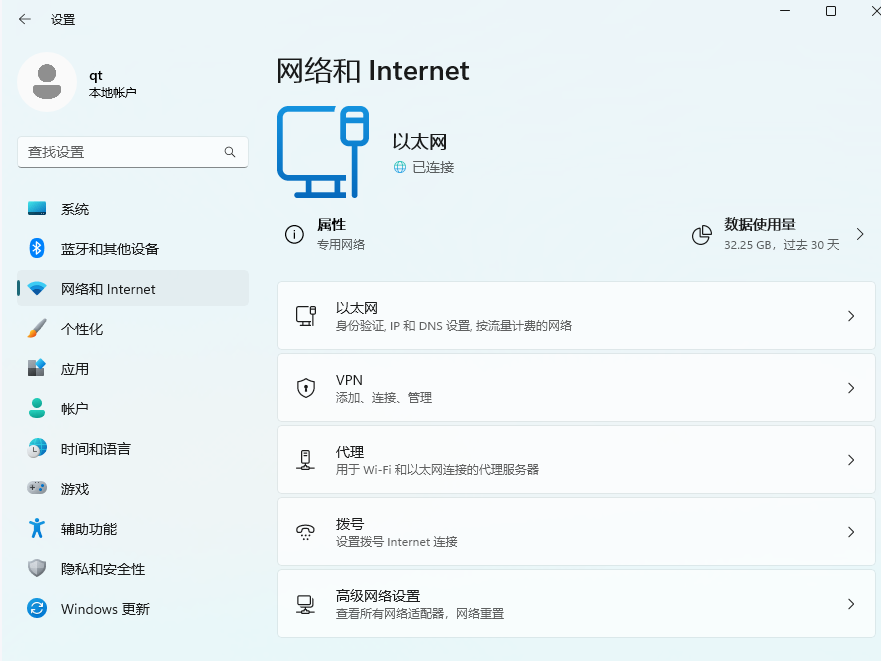Open 数据使用量 32.25 GB details
881x661 pixels.
778,234
